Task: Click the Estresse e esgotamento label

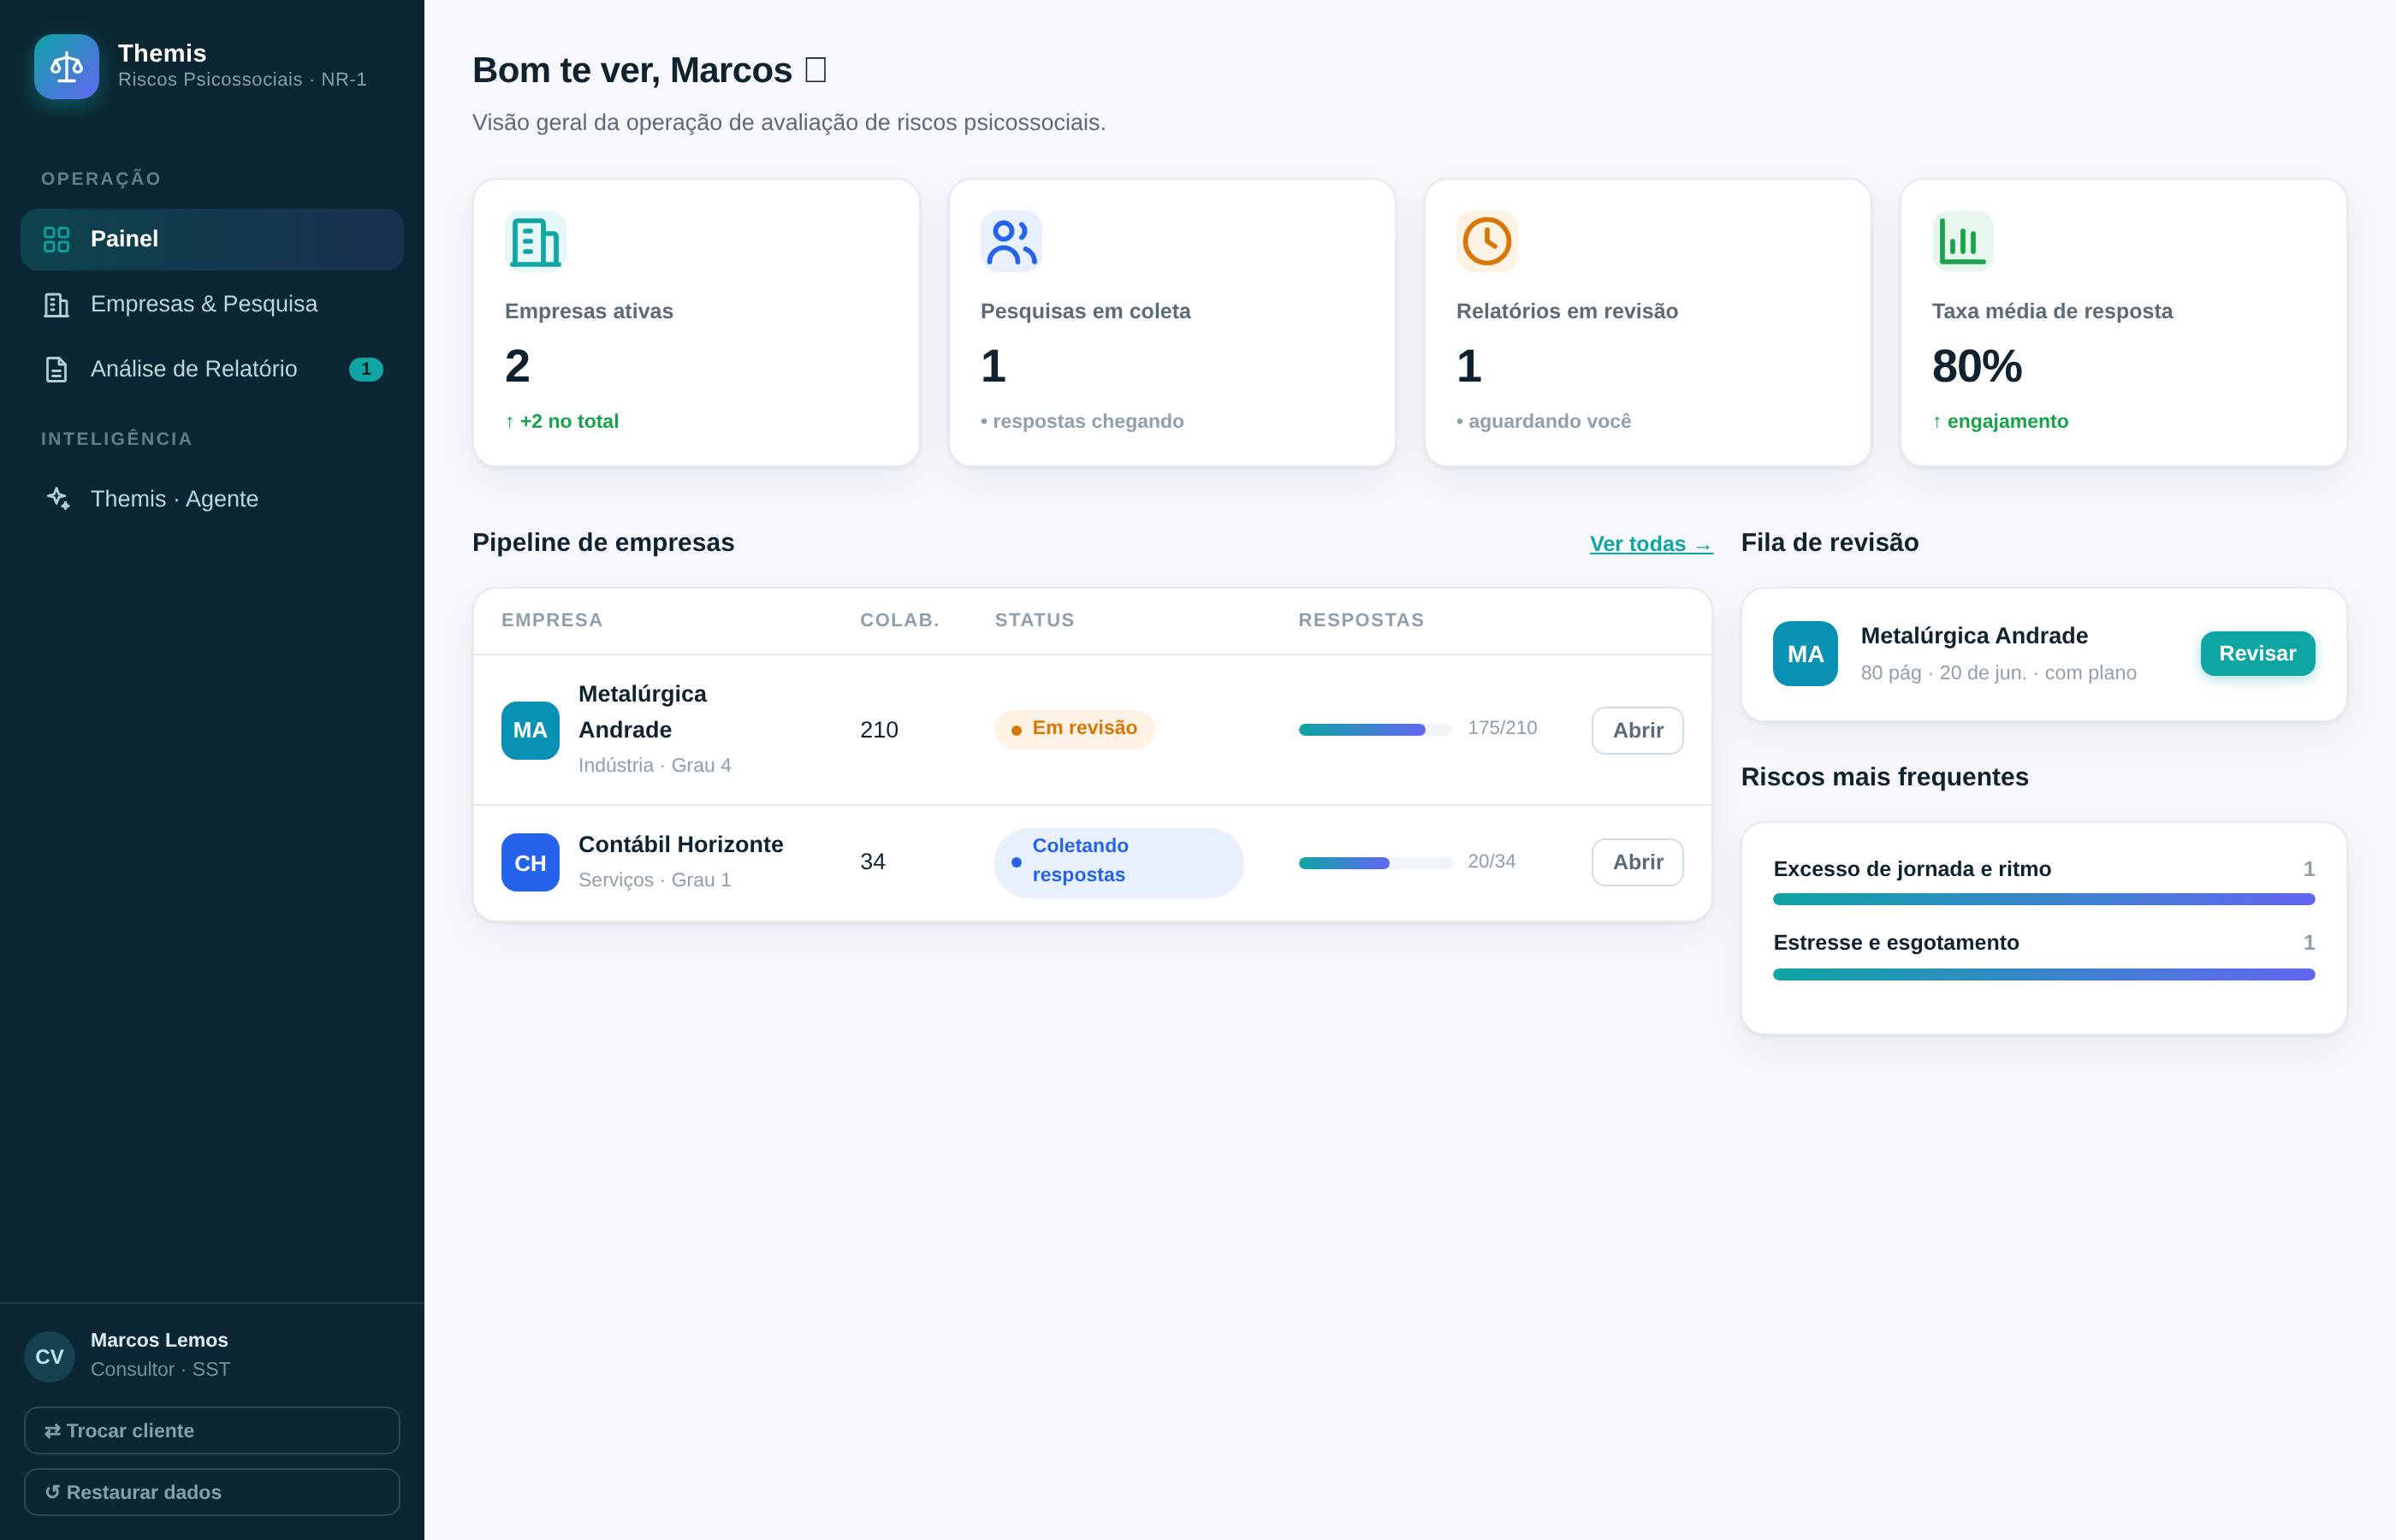Action: pos(1895,943)
